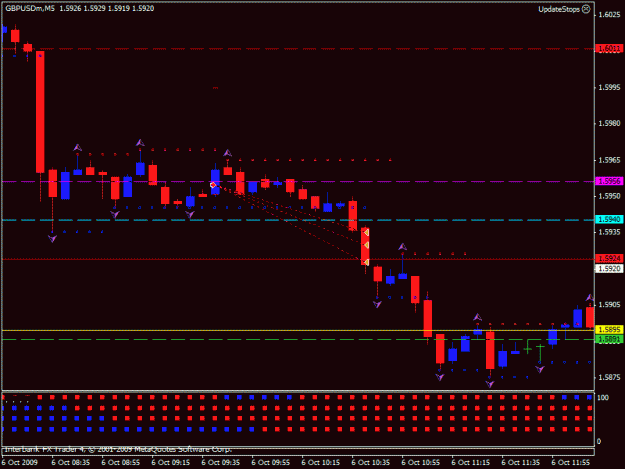The height and width of the screenshot is (469, 625).
Task: Click the up fractal arrow near 10:55
Action: point(403,247)
